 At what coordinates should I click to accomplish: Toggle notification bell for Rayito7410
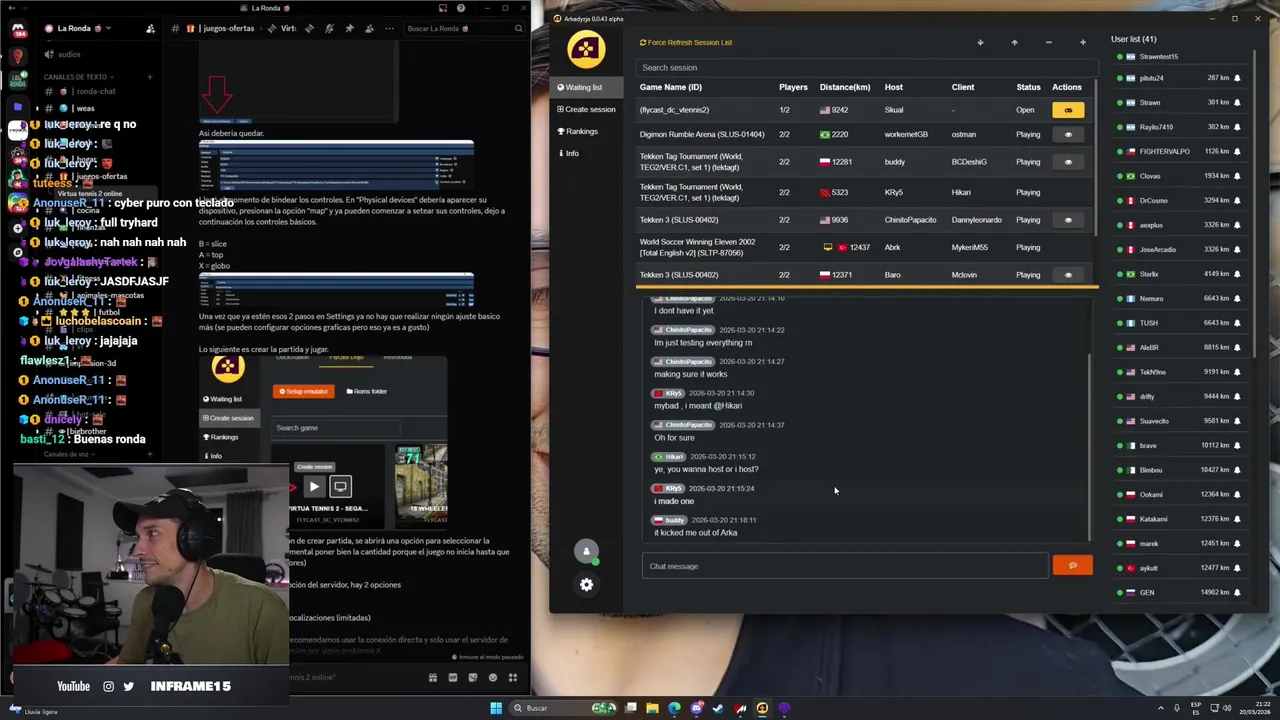1237,127
